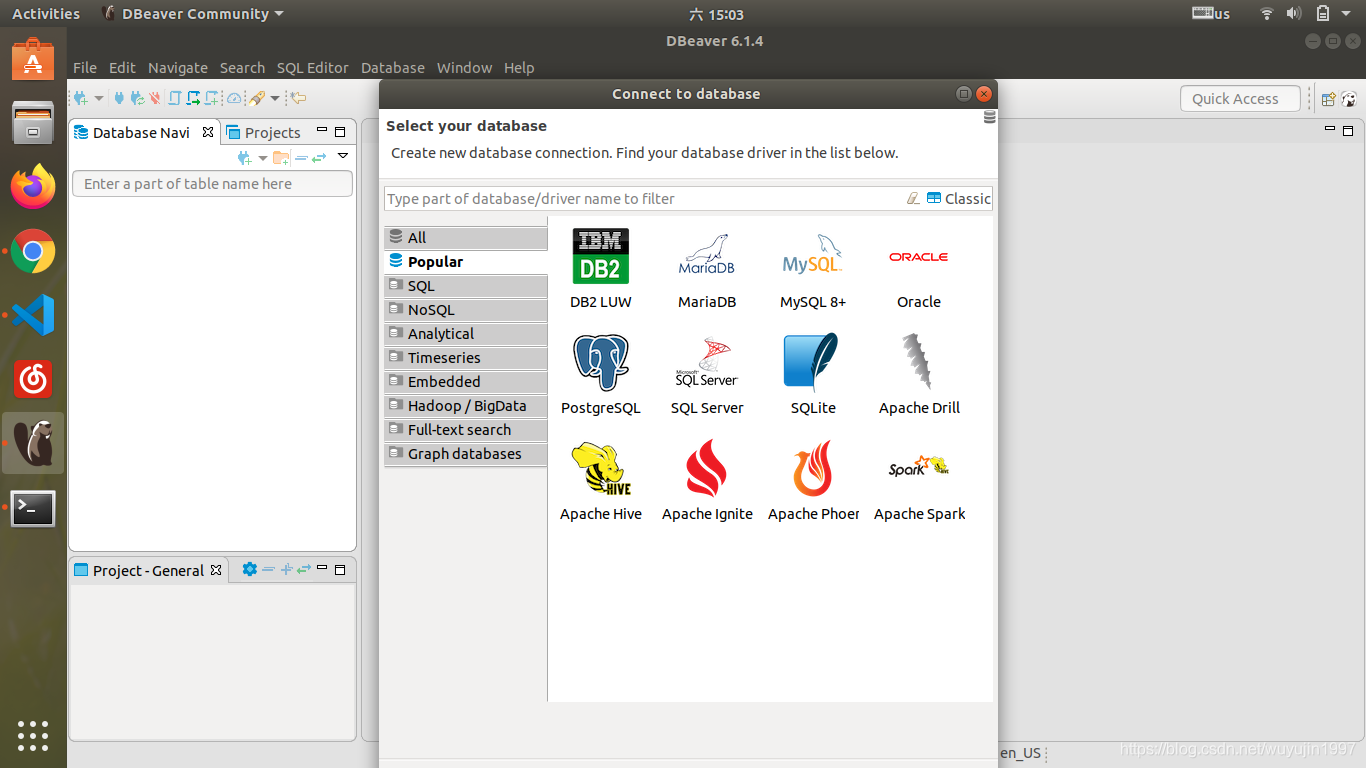The image size is (1366, 768).
Task: Select the Analytical database category
Action: pos(466,334)
